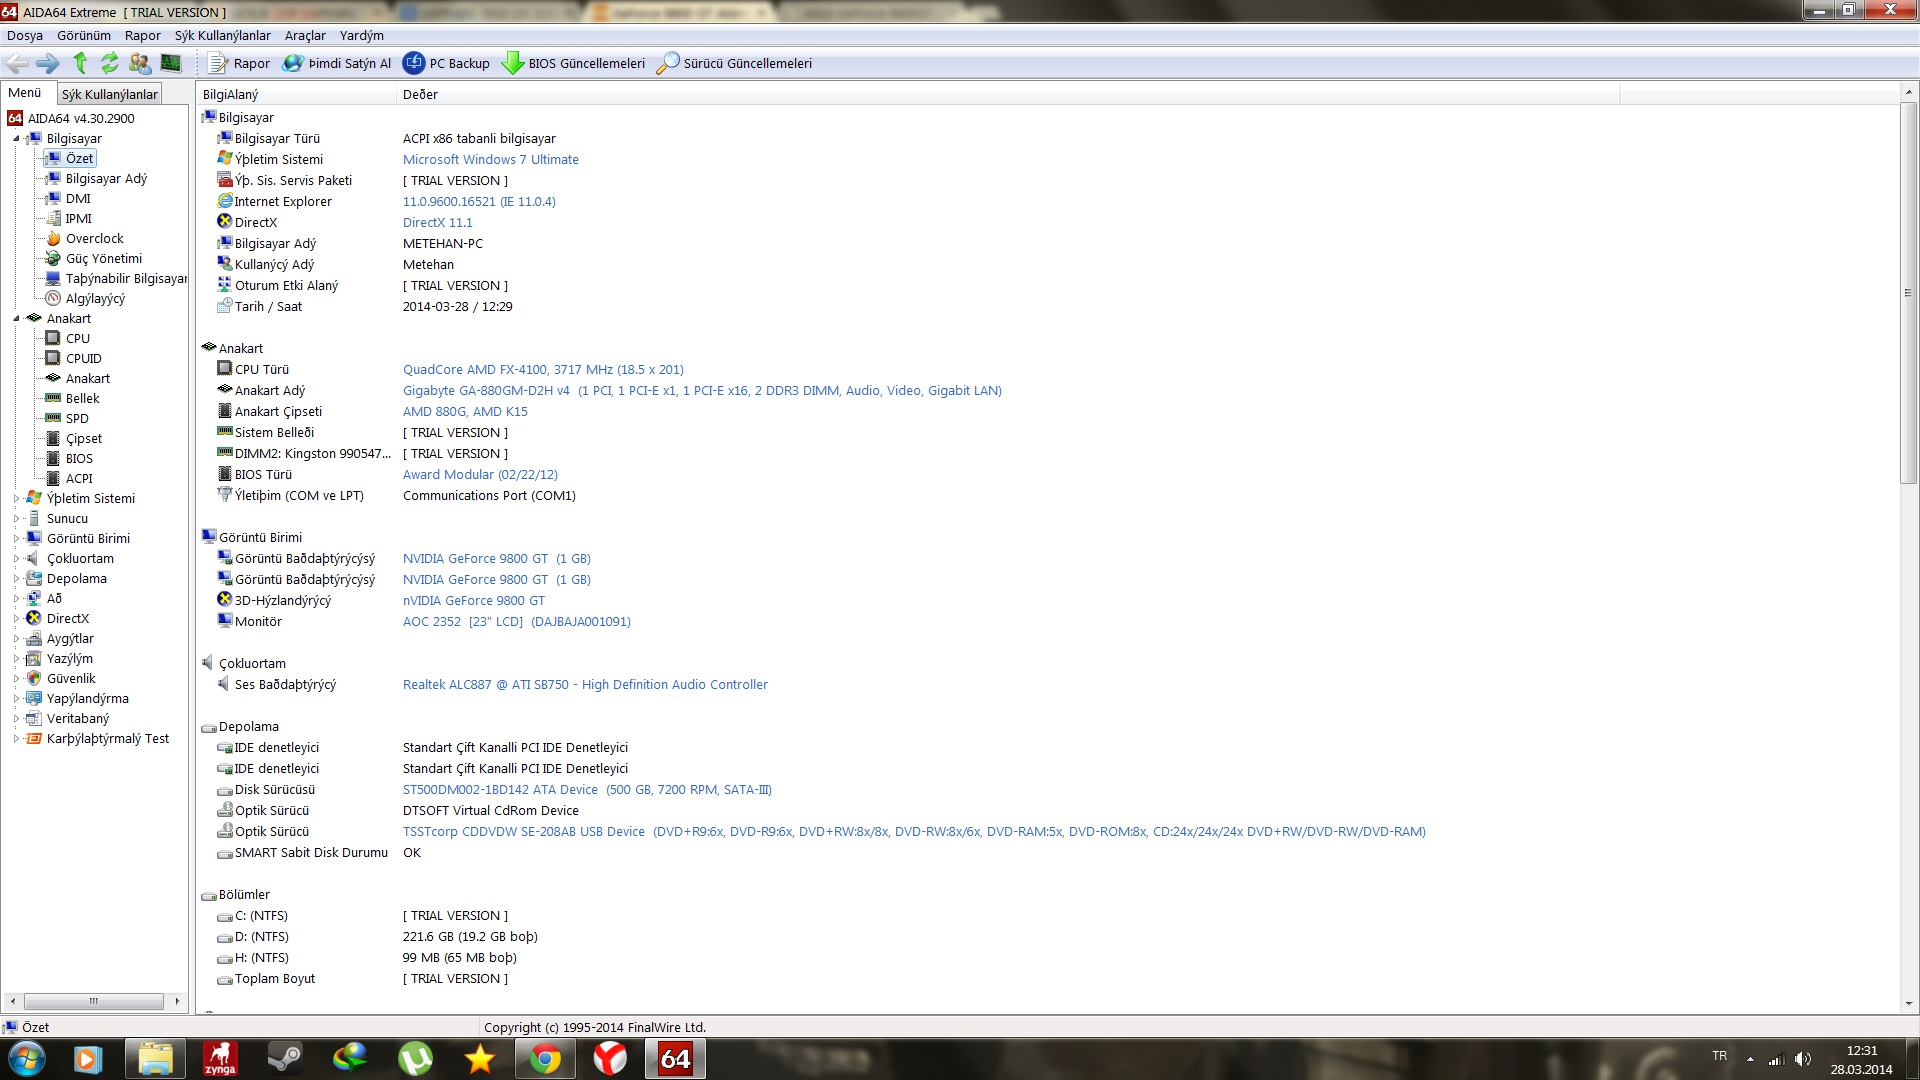Screen dimensions: 1920x1080
Task: Open the Rapor toolbar button
Action: tap(239, 63)
